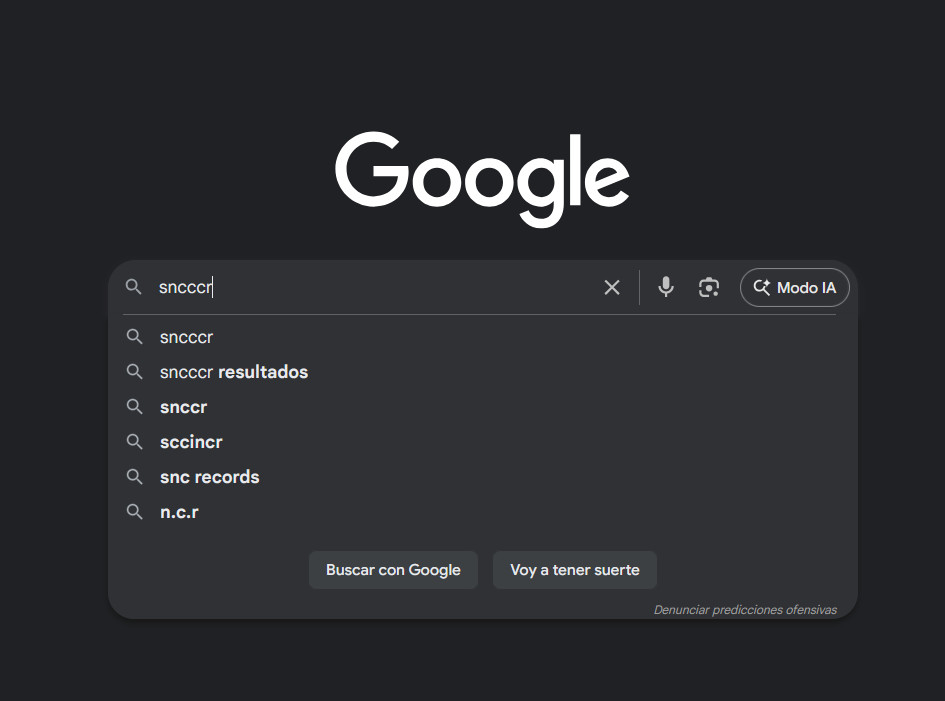Clear the search box with the X
The height and width of the screenshot is (701, 945).
[x=612, y=288]
